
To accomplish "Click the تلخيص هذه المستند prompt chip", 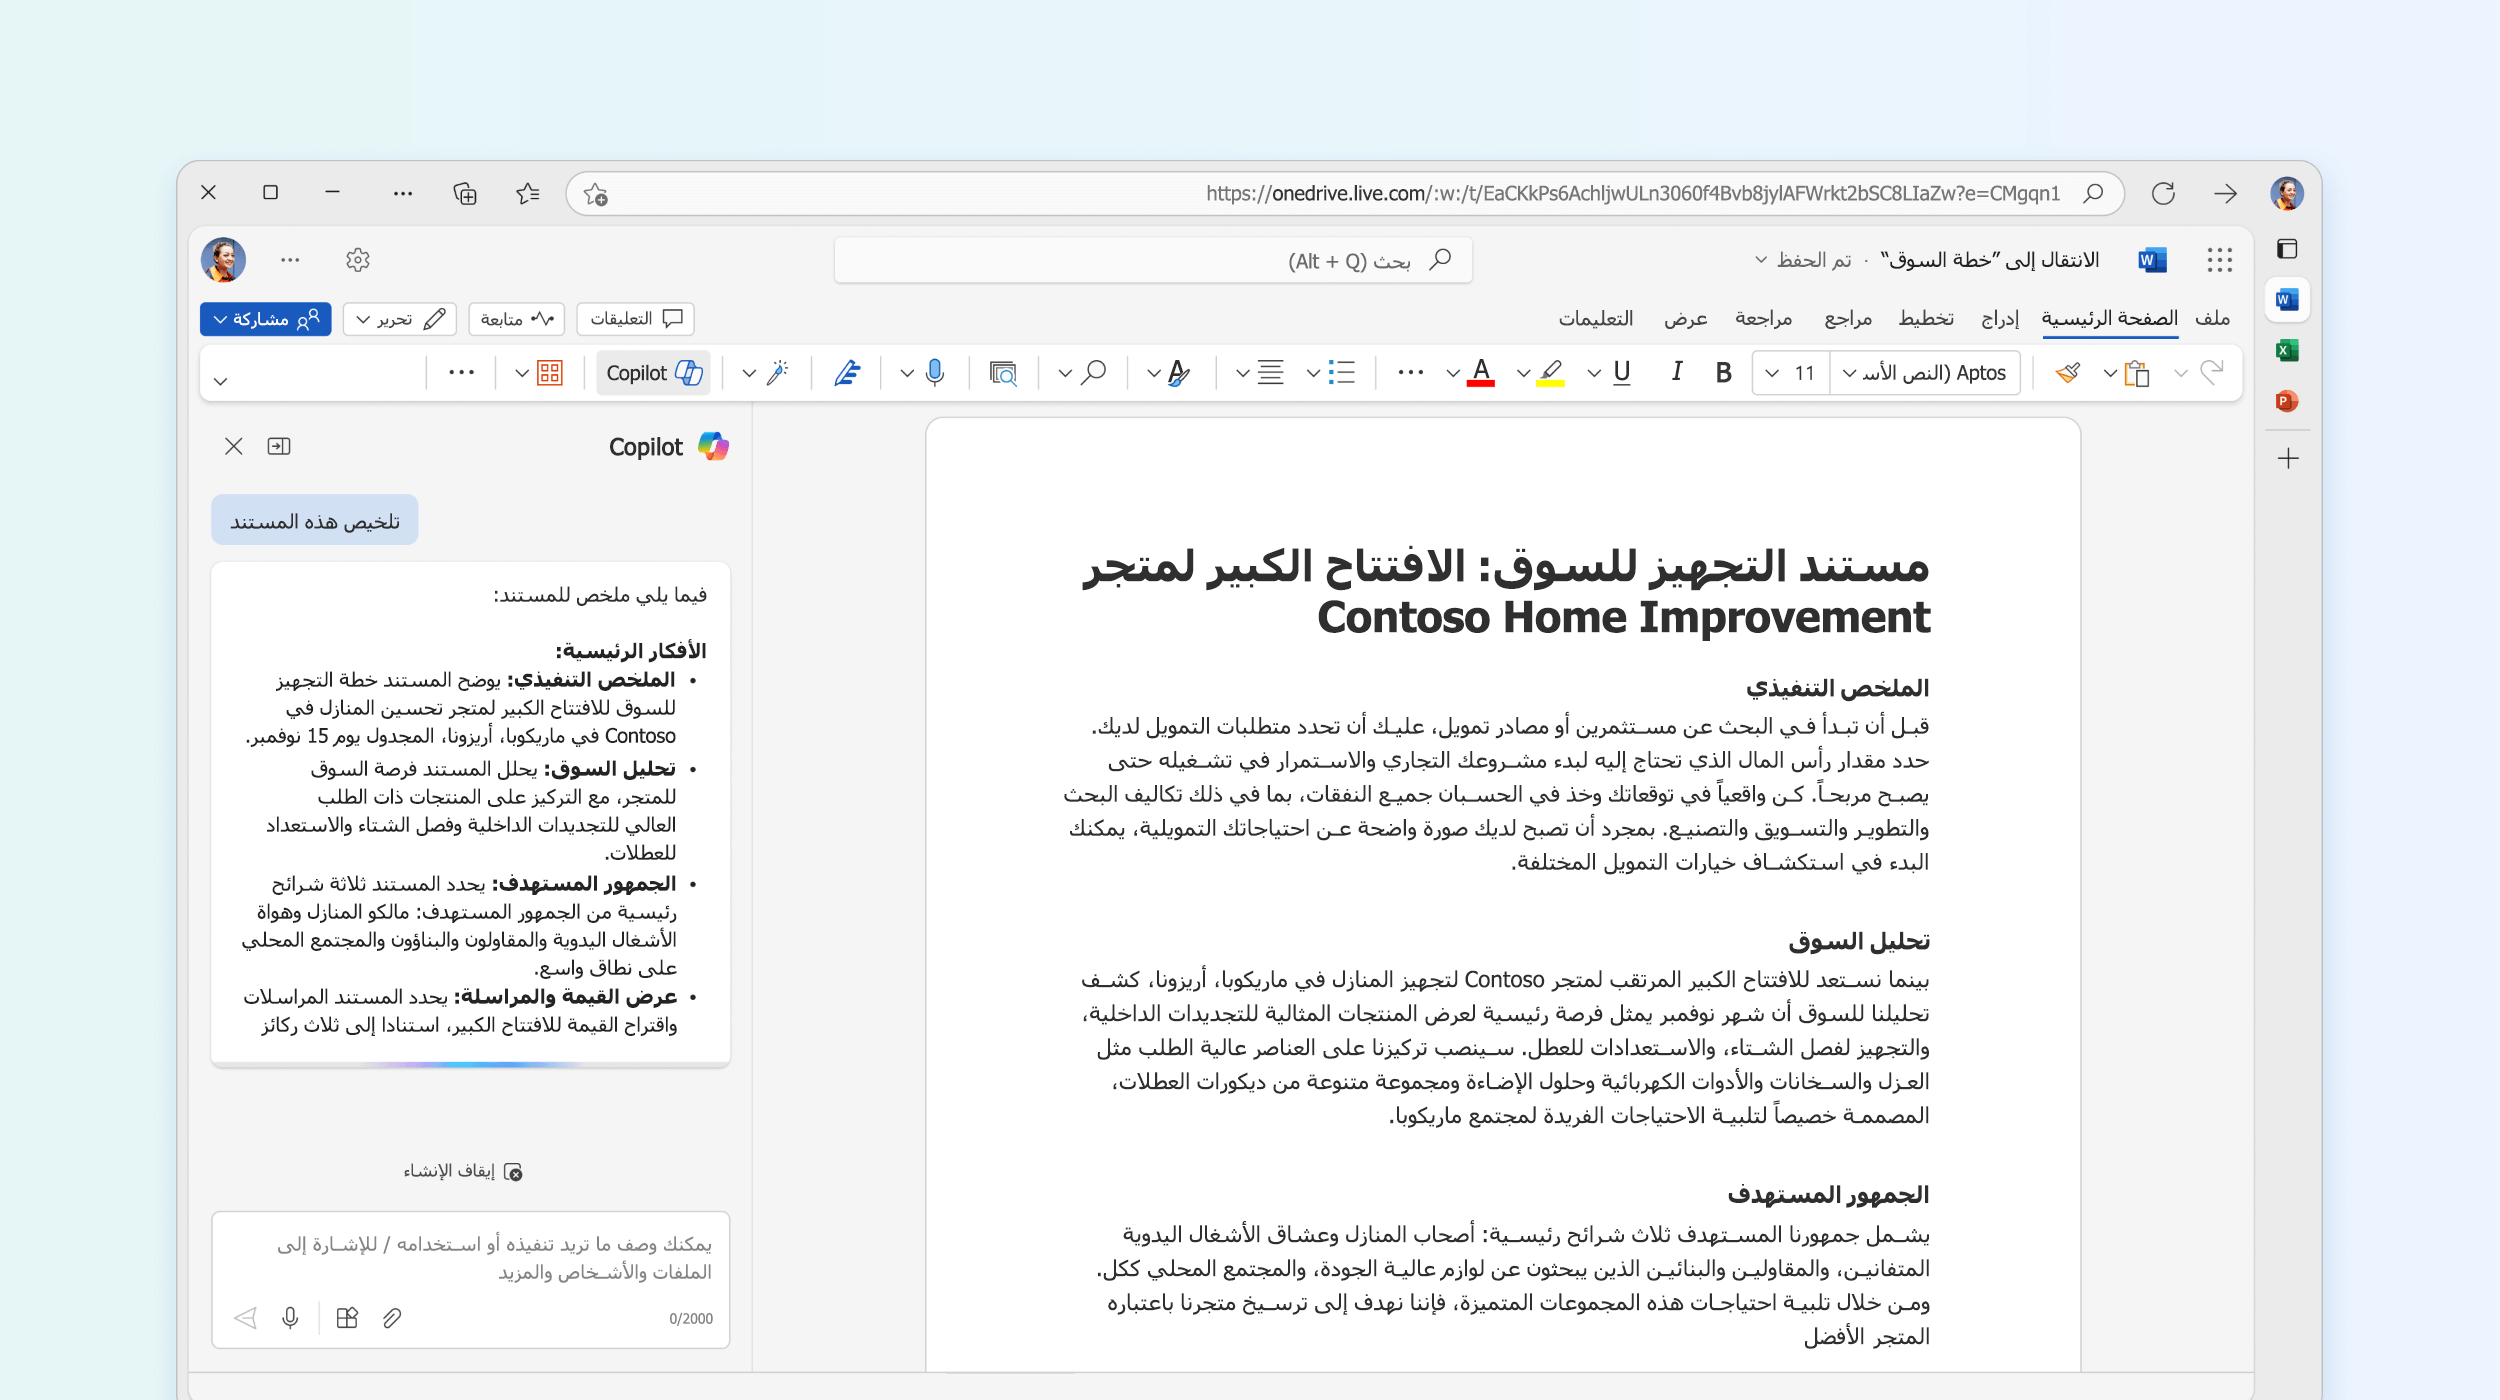I will coord(315,521).
